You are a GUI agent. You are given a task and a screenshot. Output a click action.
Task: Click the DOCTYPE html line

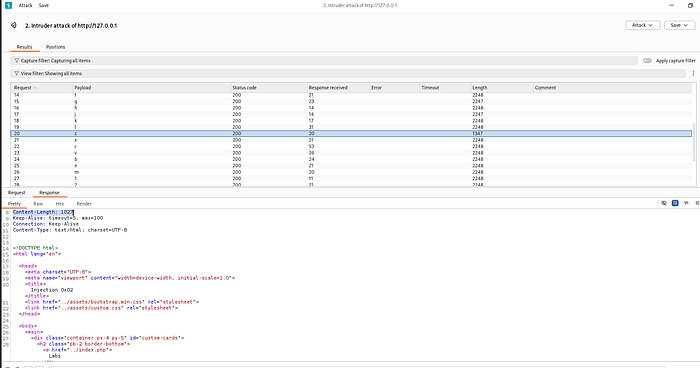pos(36,248)
